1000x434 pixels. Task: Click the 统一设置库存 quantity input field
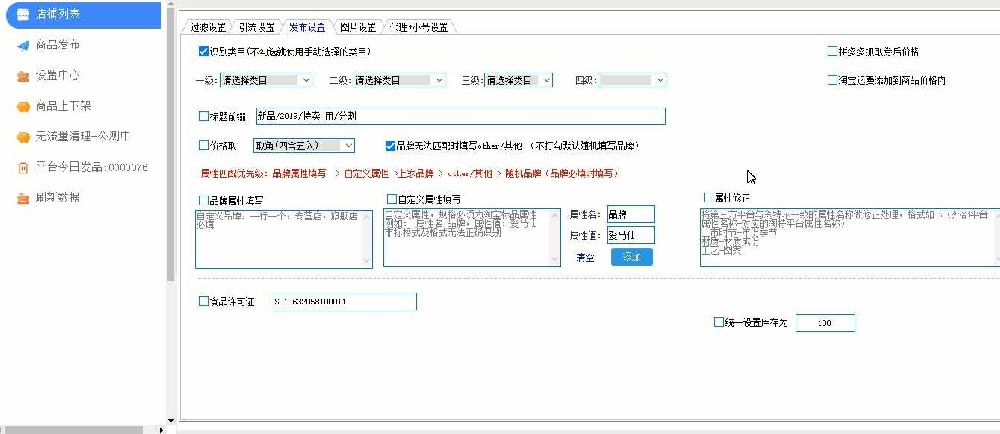coord(825,323)
